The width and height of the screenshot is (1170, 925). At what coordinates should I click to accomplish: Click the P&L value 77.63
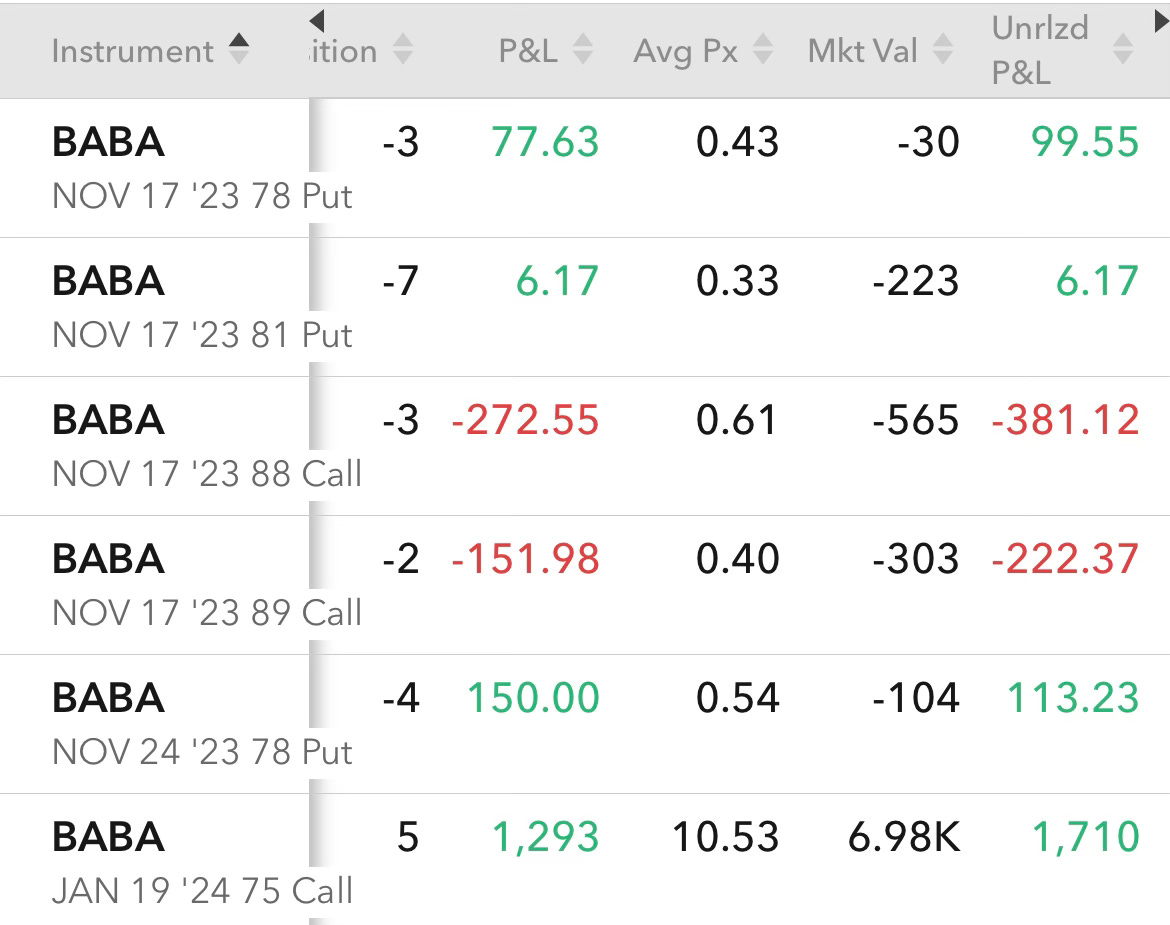coord(545,142)
